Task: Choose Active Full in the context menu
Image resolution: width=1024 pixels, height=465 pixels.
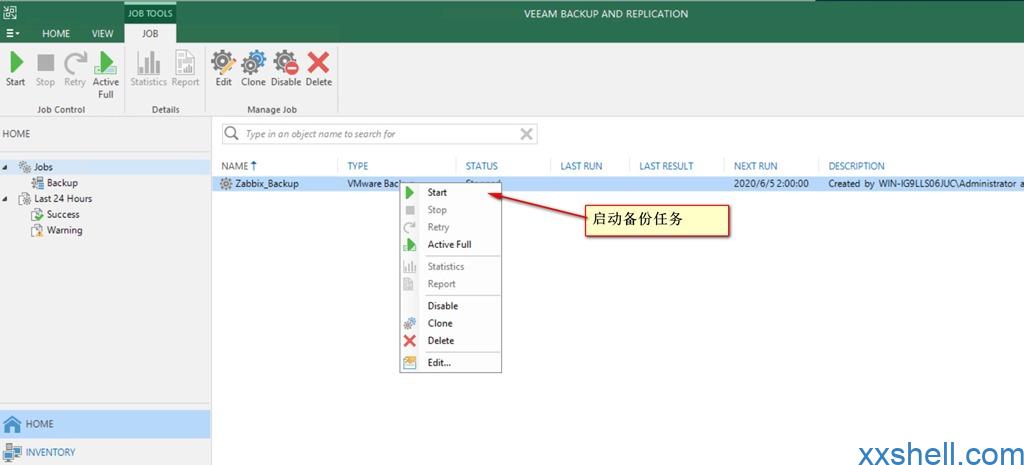Action: (451, 245)
